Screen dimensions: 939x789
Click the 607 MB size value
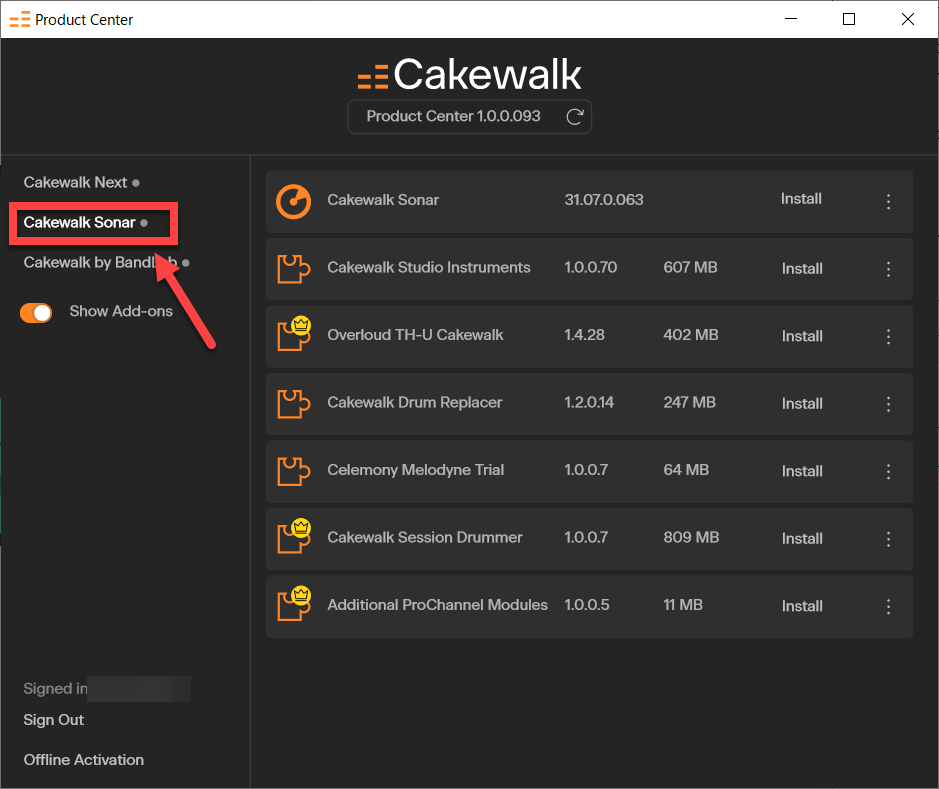pos(690,268)
